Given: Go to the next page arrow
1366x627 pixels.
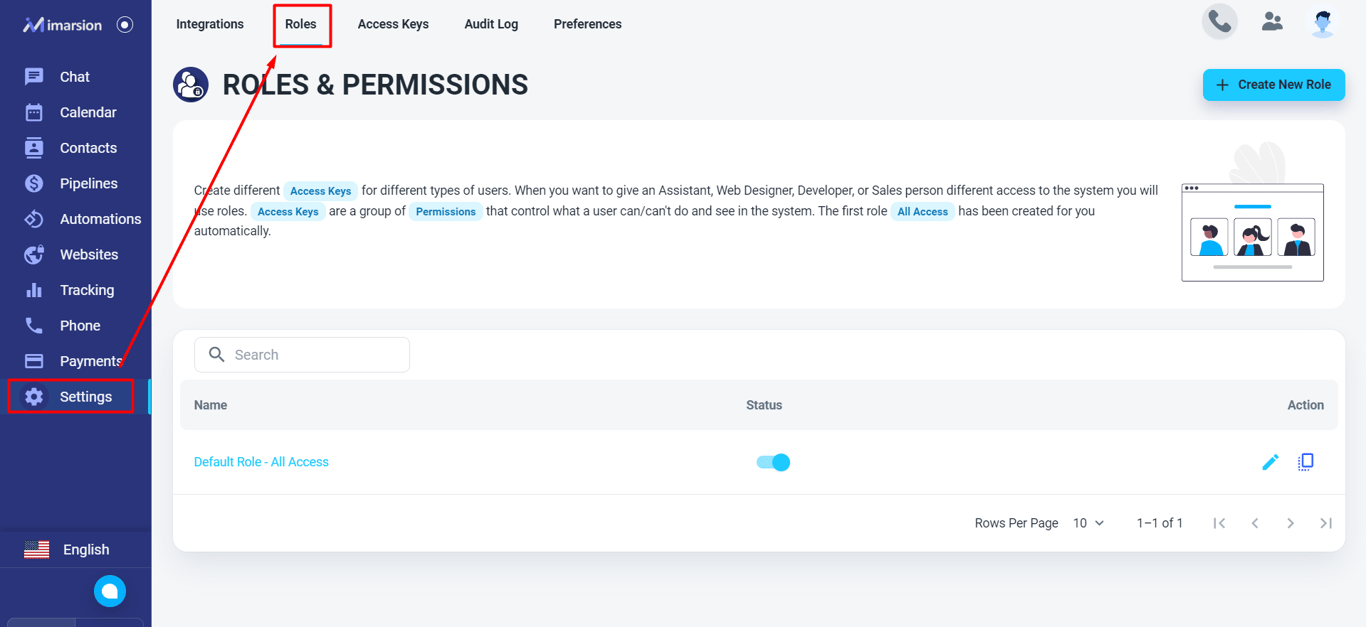Looking at the screenshot, I should 1290,523.
